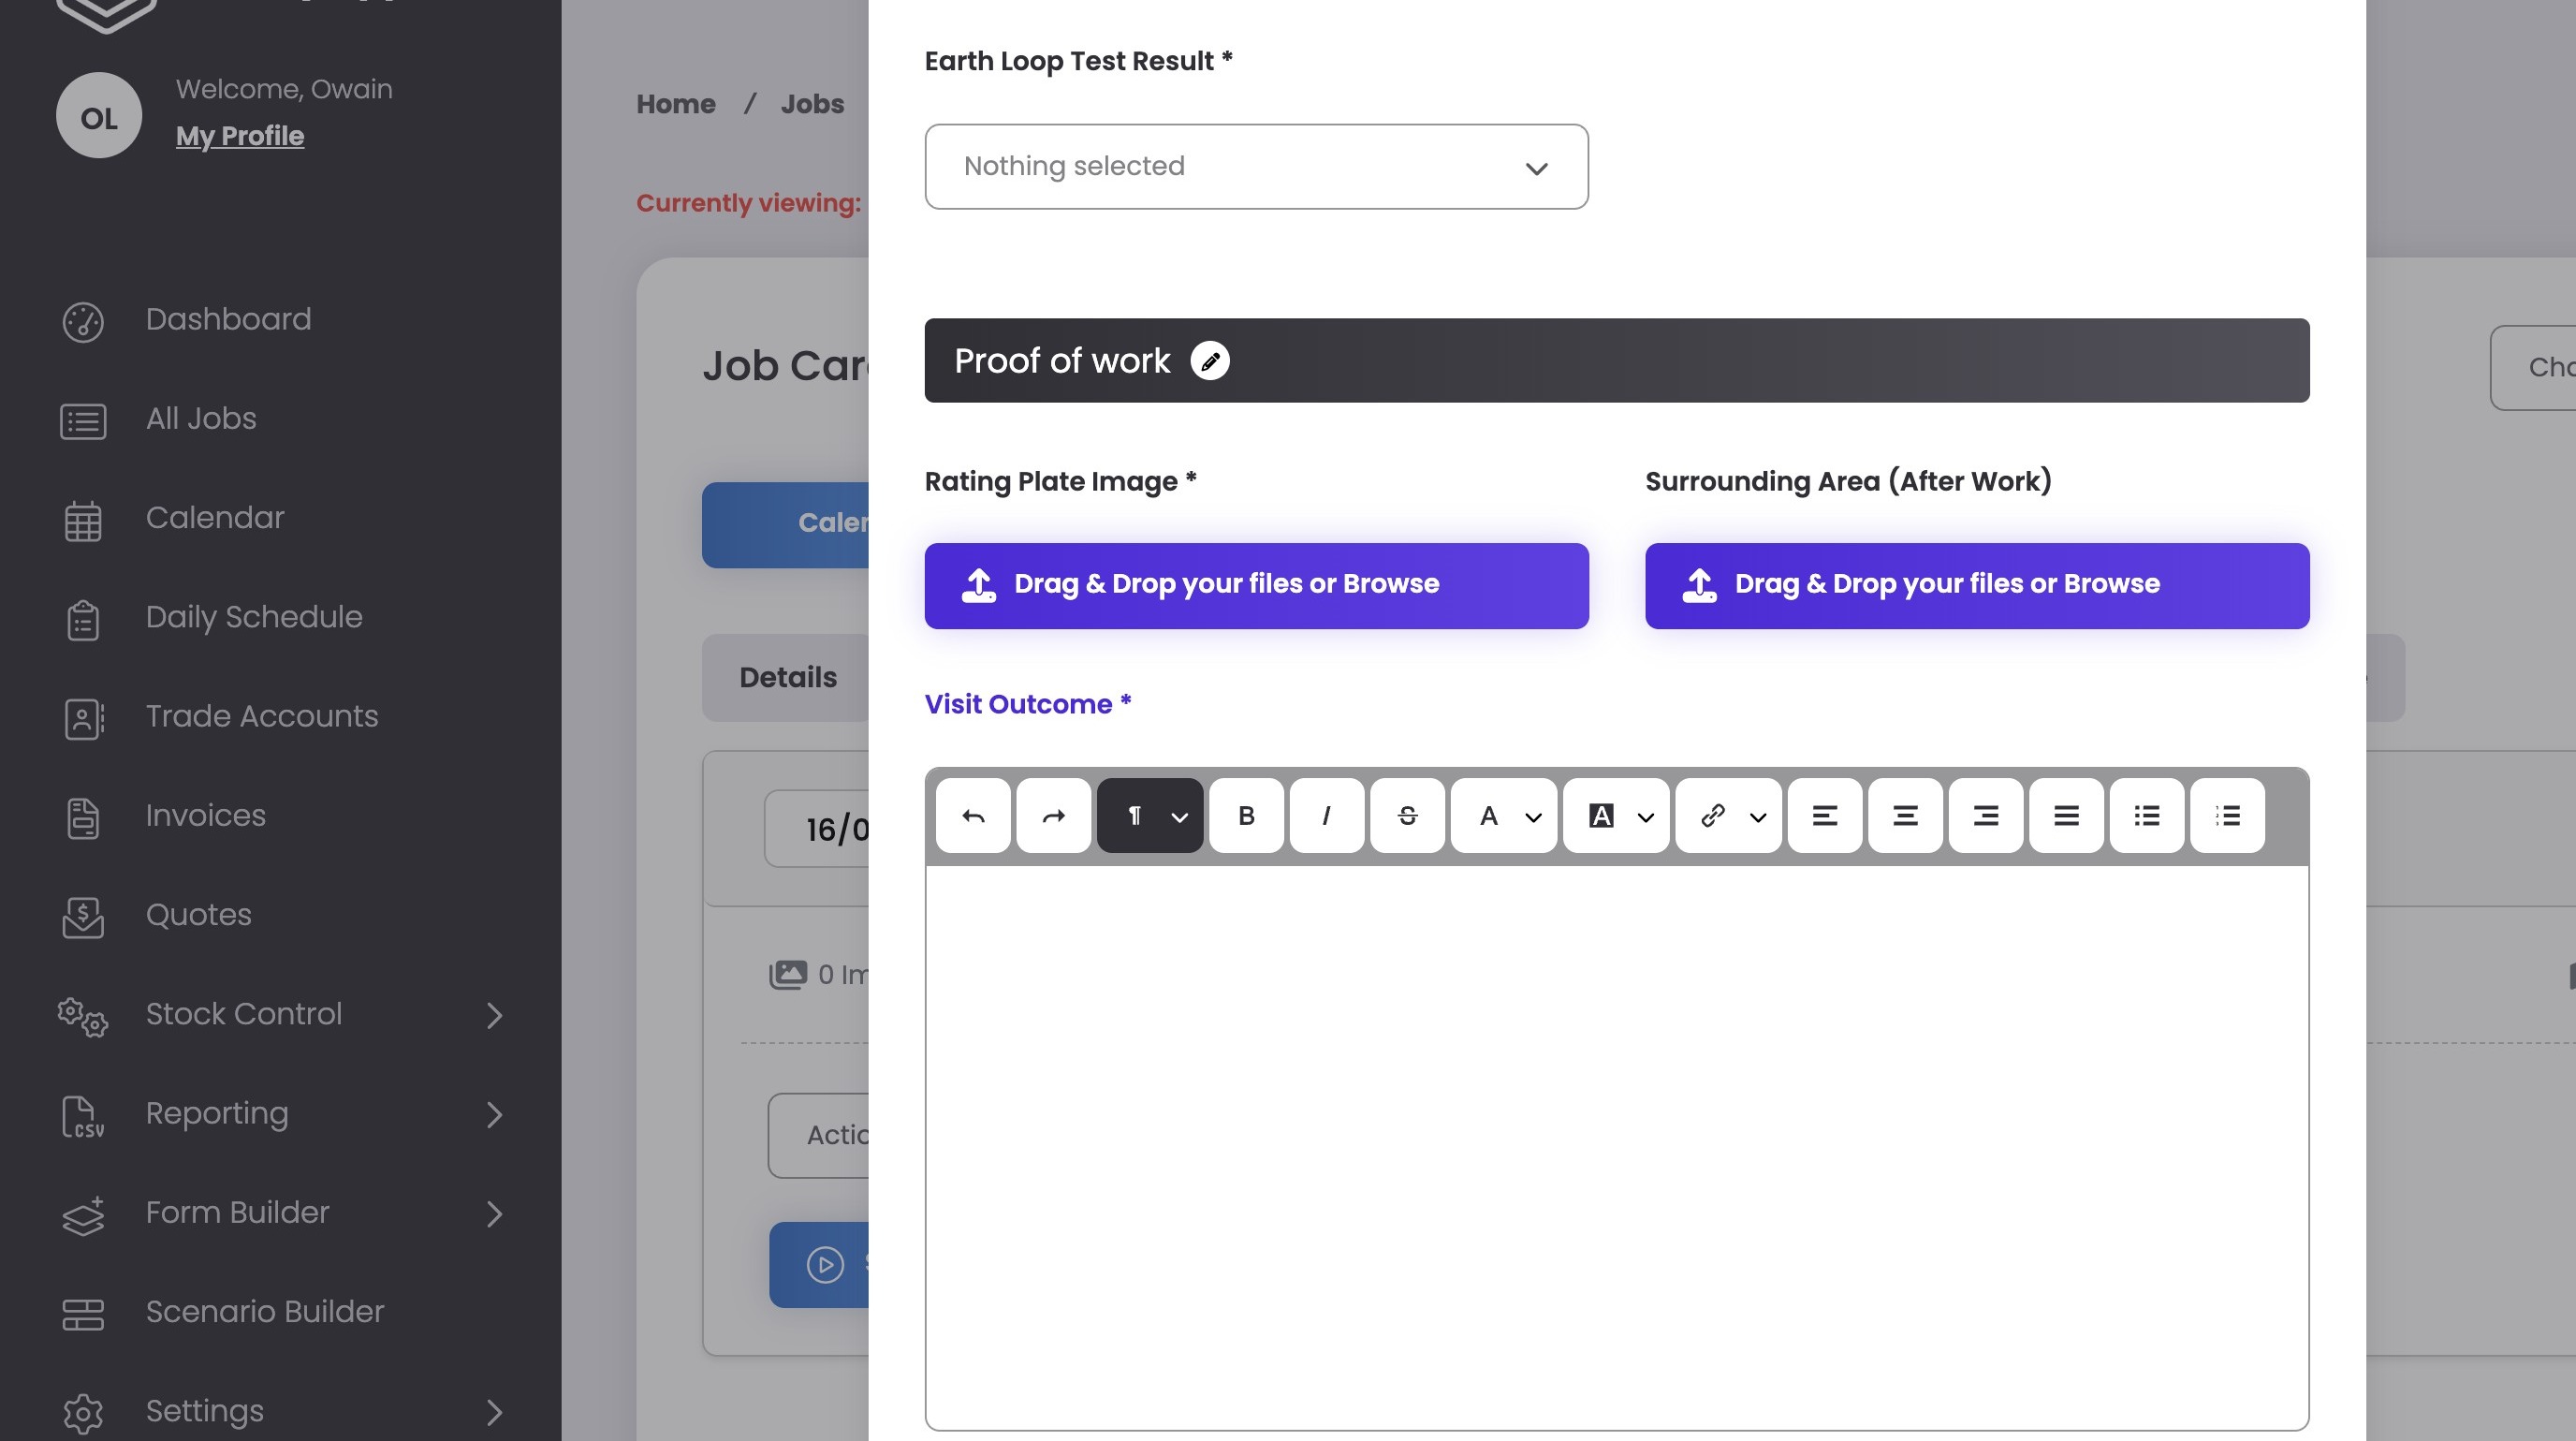The image size is (2576, 1441).
Task: Justify text alignment in the editor
Action: [2066, 816]
